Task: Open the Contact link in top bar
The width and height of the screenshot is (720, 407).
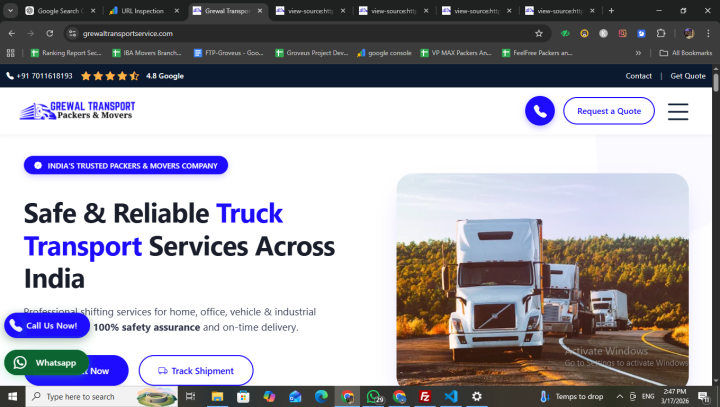Action: click(638, 76)
